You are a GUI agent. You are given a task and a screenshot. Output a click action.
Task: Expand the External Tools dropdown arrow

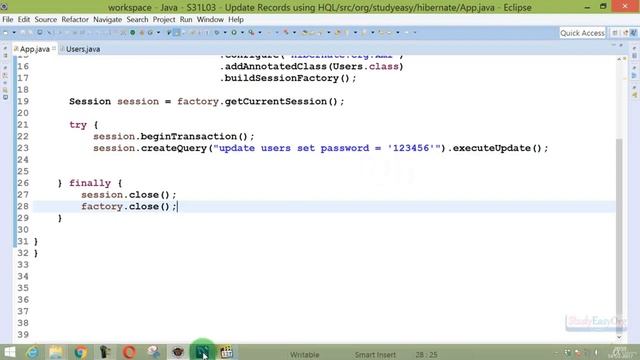[x=260, y=33]
